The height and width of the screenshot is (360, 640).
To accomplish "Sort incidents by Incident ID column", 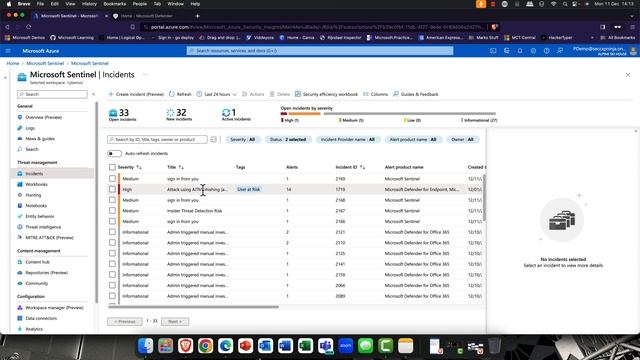I will click(350, 167).
